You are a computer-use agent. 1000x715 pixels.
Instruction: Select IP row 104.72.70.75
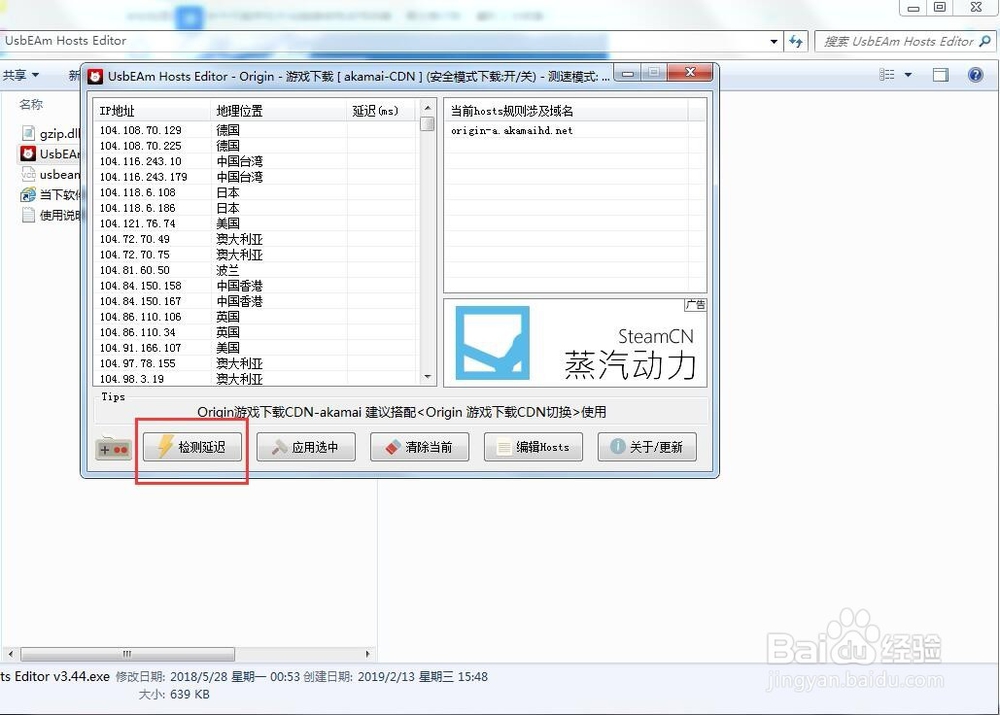(256, 254)
